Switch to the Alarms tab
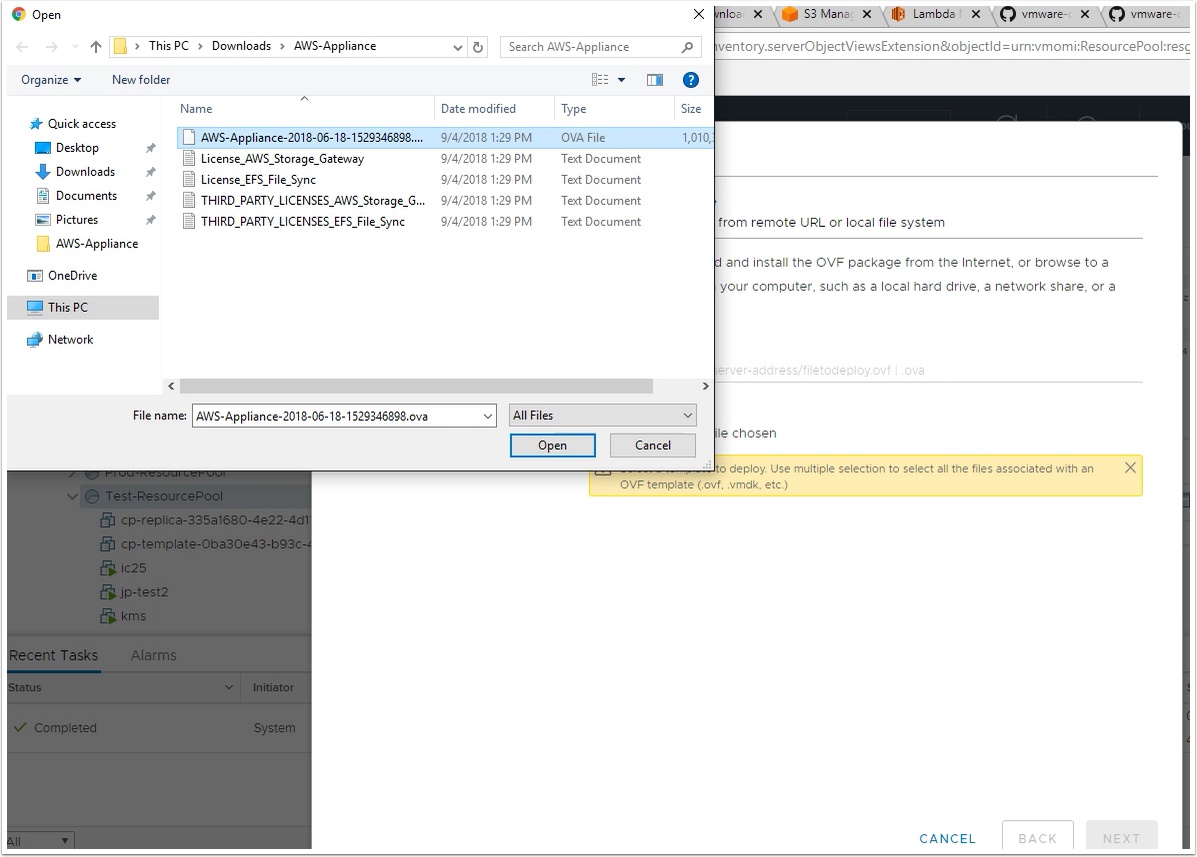 [x=153, y=655]
